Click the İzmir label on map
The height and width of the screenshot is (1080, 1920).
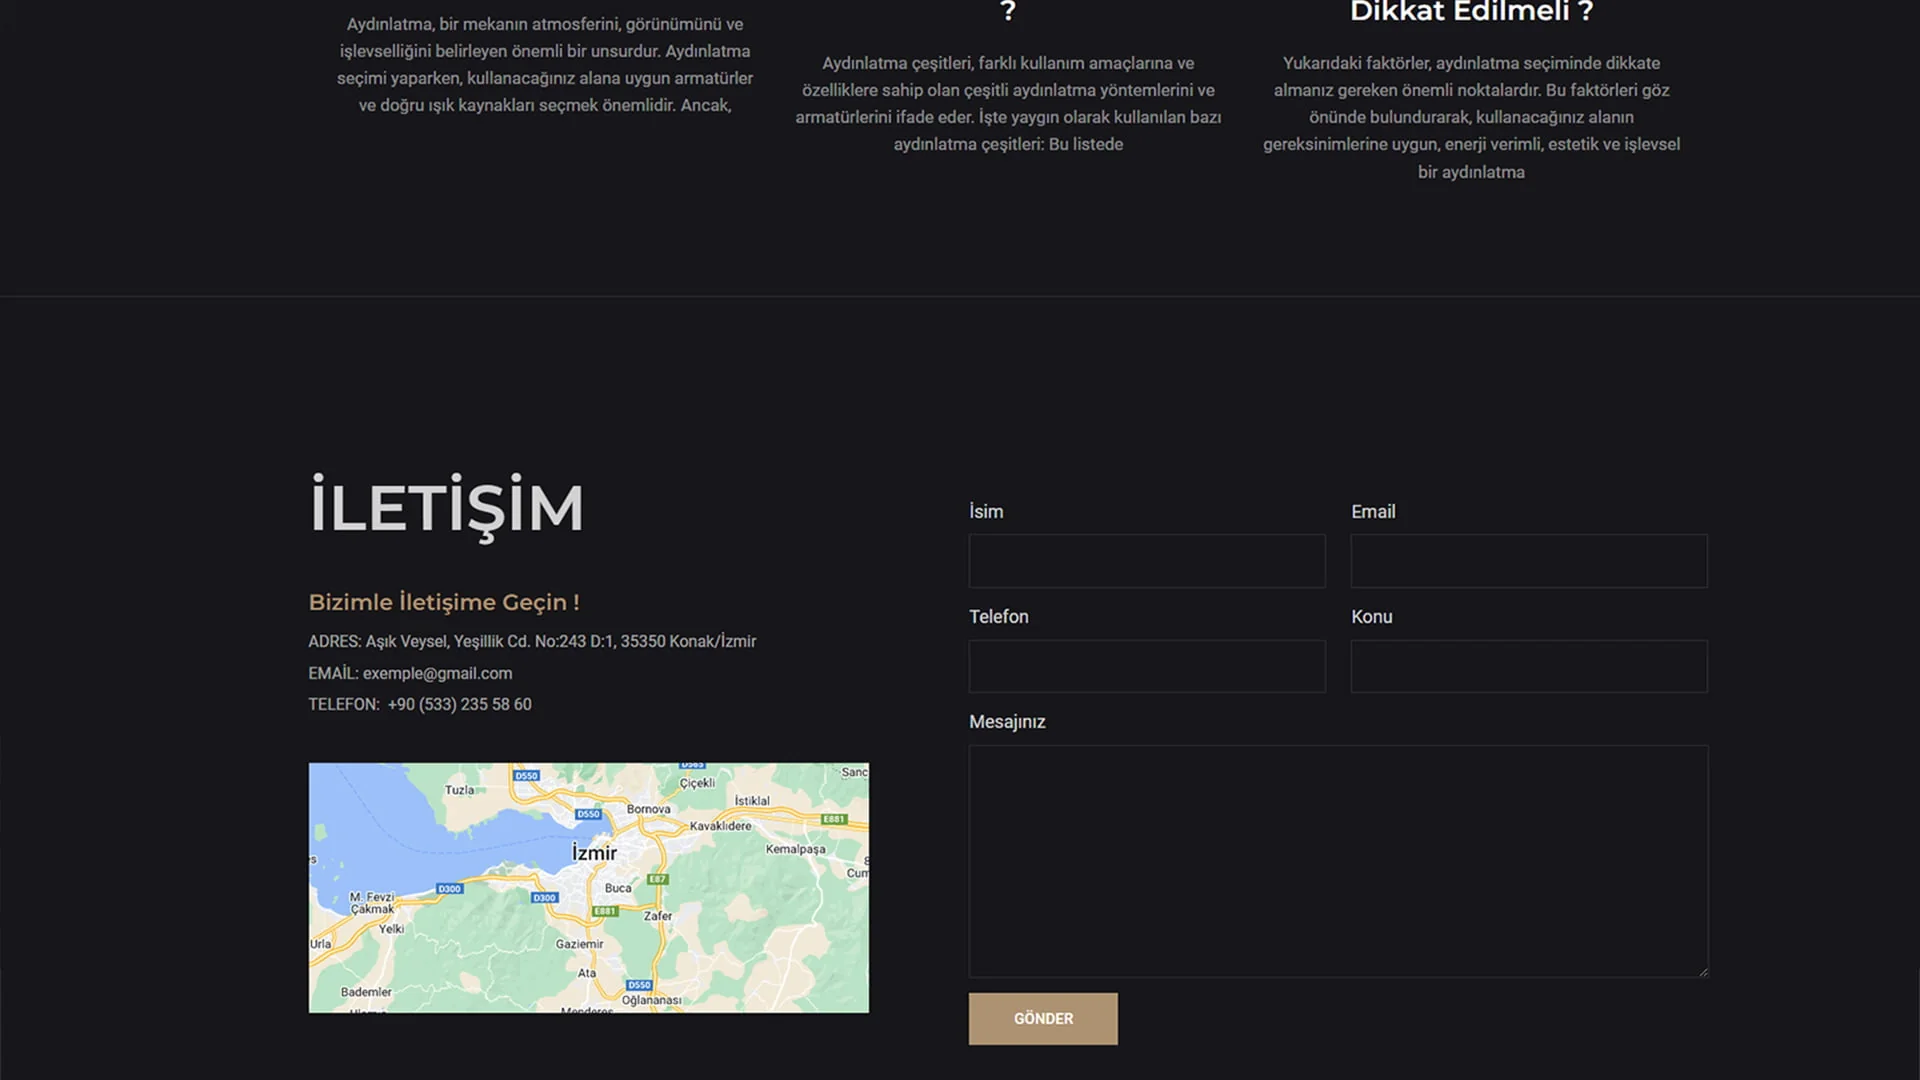pyautogui.click(x=594, y=853)
